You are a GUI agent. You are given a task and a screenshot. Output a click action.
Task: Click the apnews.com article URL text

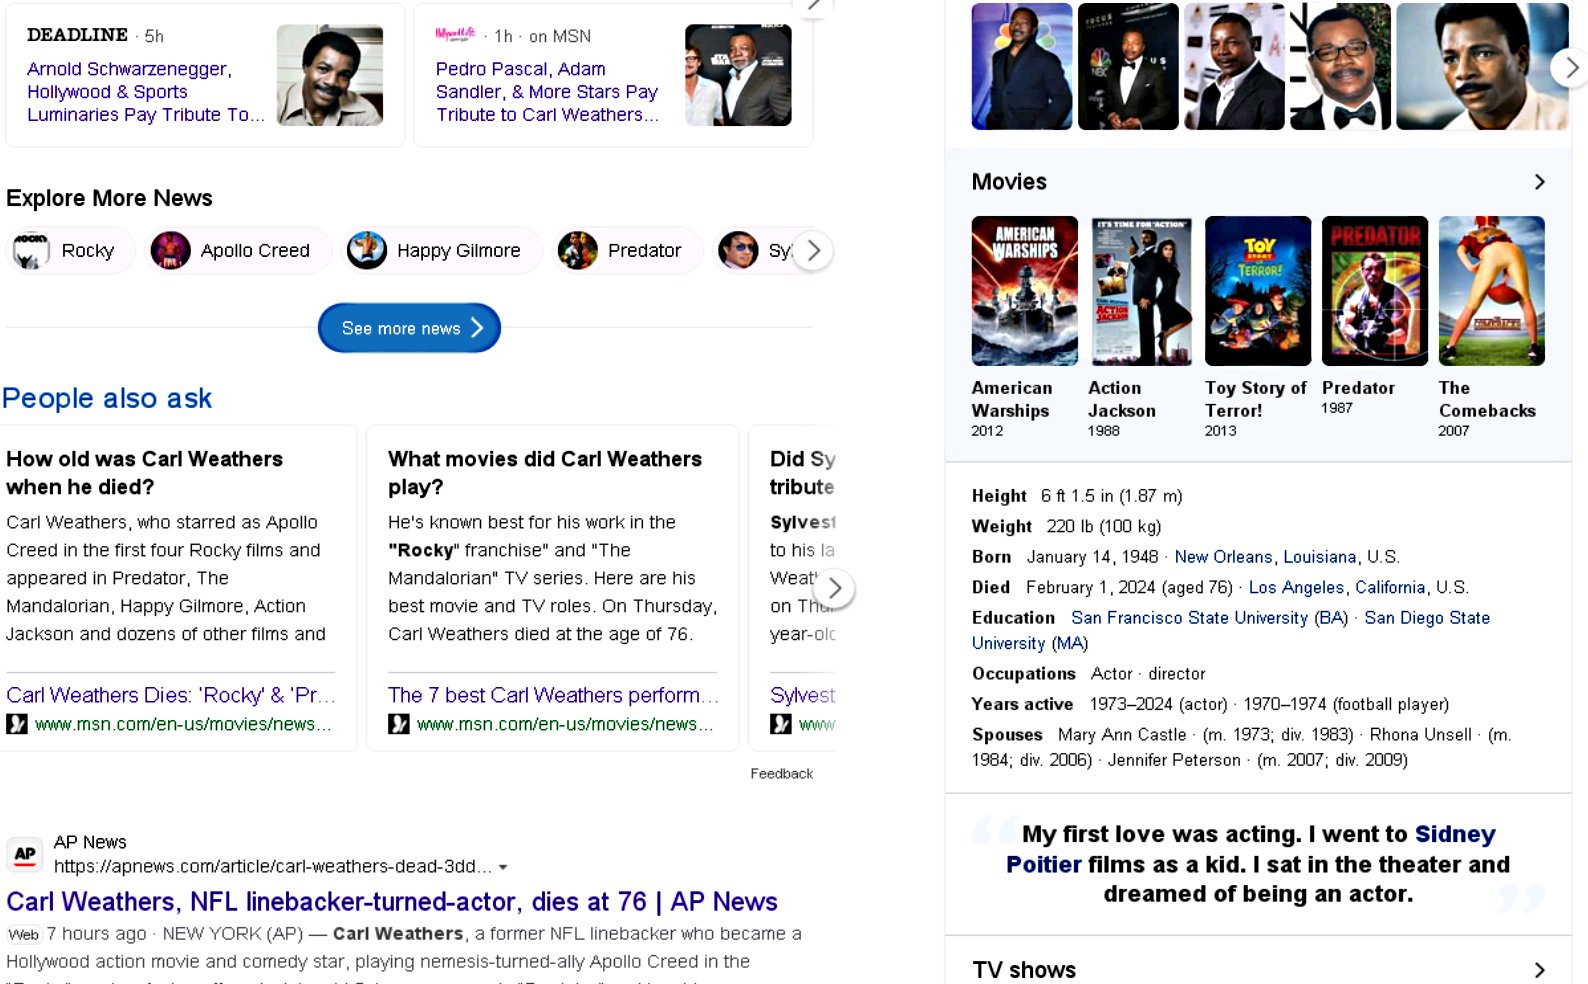click(272, 867)
